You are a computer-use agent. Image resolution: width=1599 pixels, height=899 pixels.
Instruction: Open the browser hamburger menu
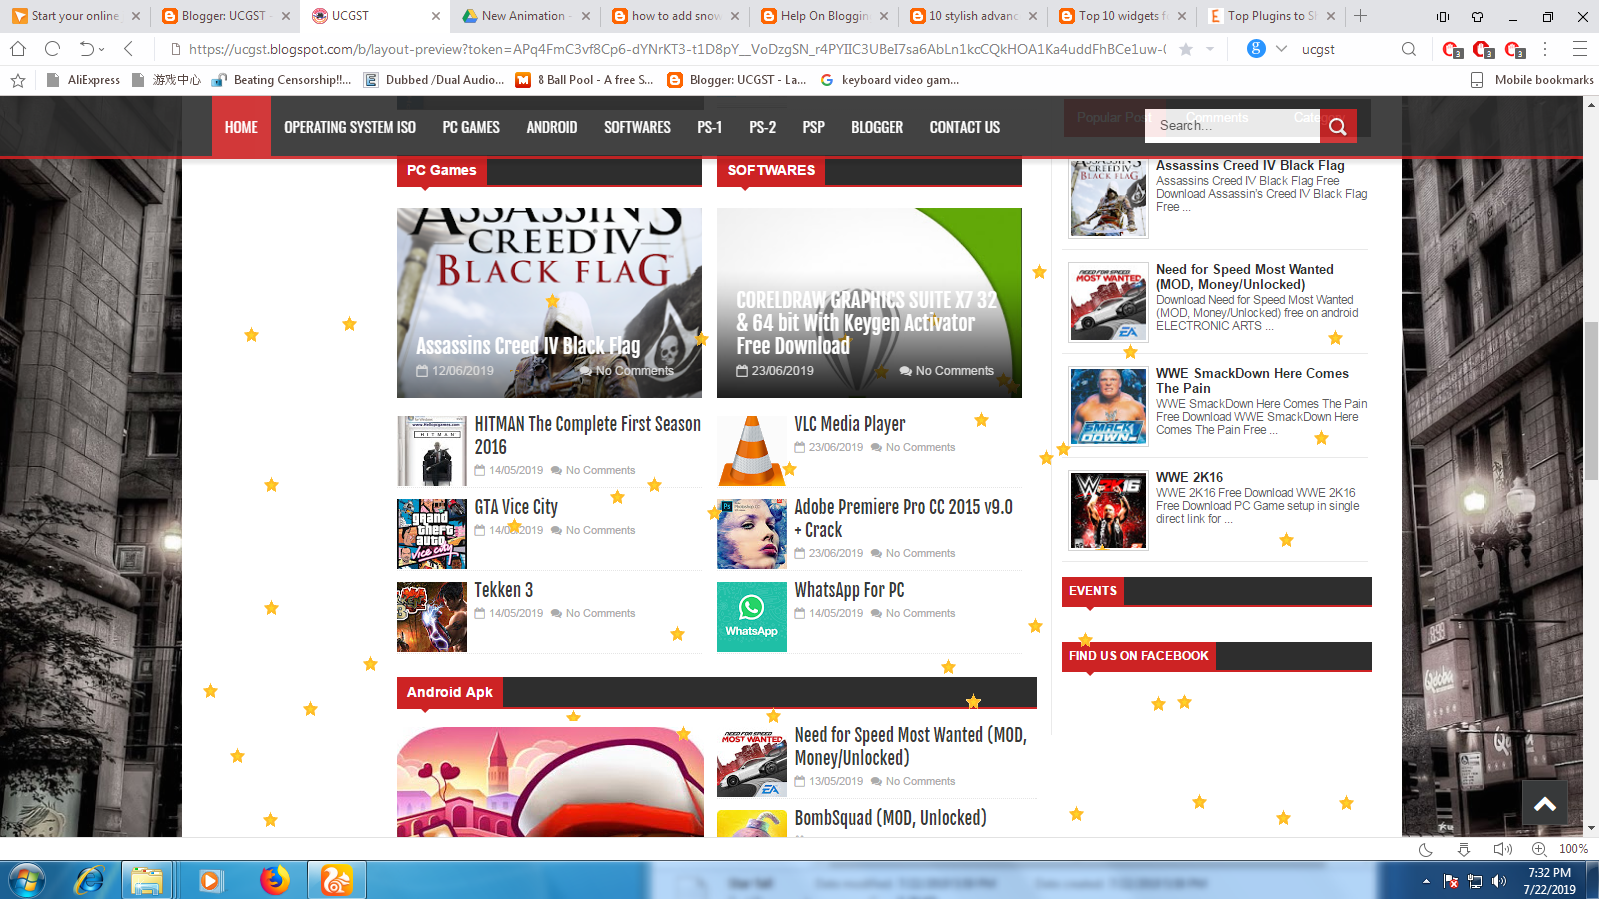coord(1580,49)
